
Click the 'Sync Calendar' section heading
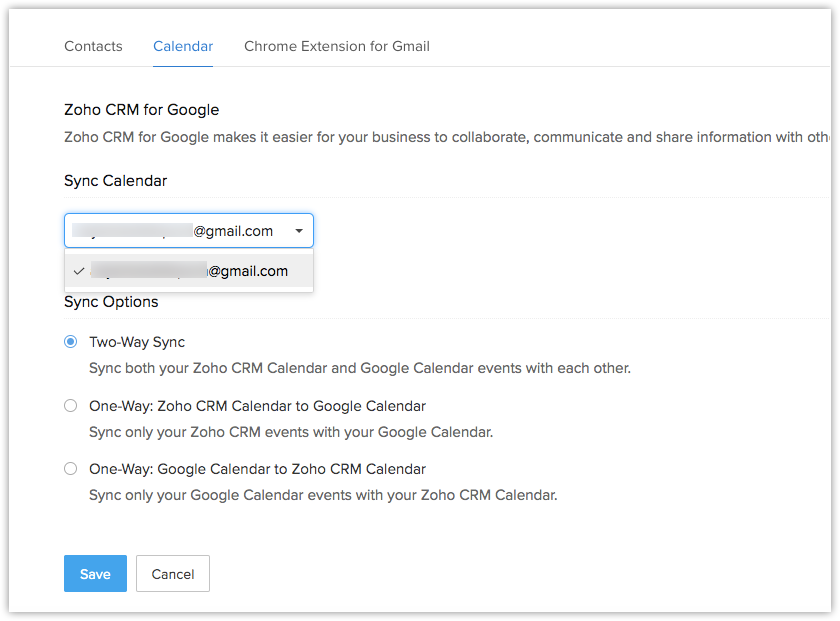(x=115, y=181)
